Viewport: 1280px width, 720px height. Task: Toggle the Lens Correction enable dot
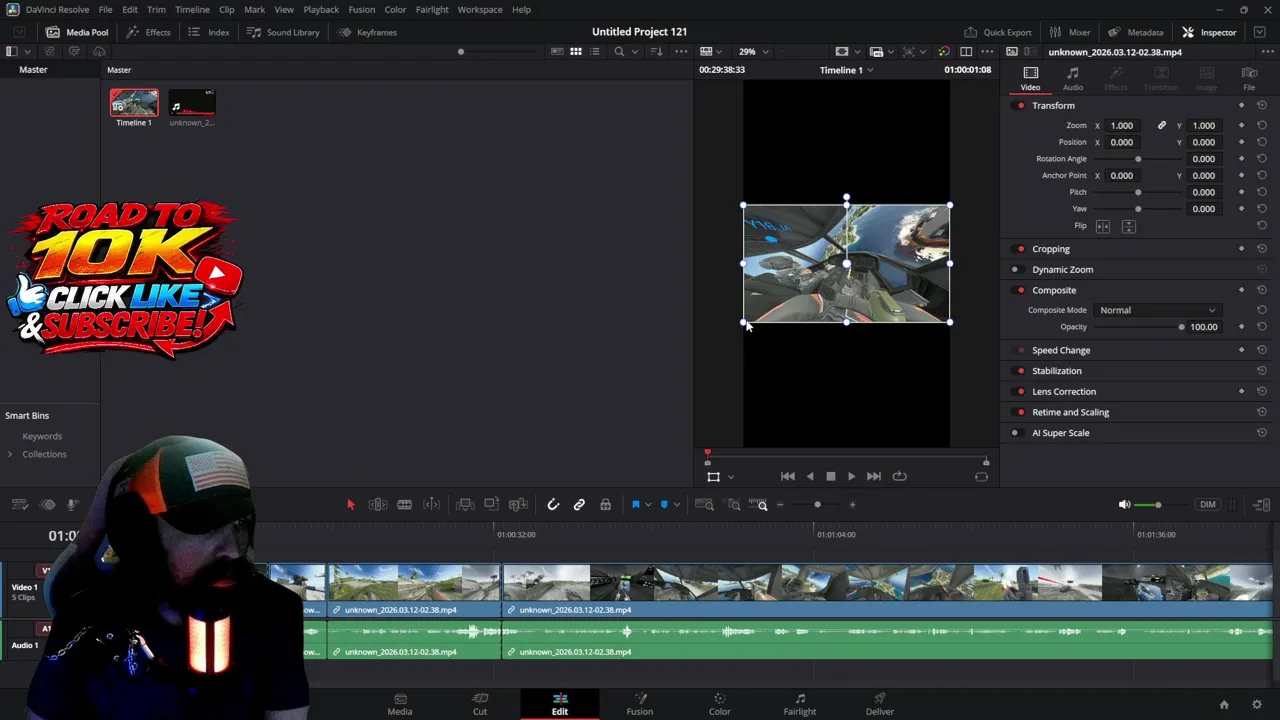1020,392
